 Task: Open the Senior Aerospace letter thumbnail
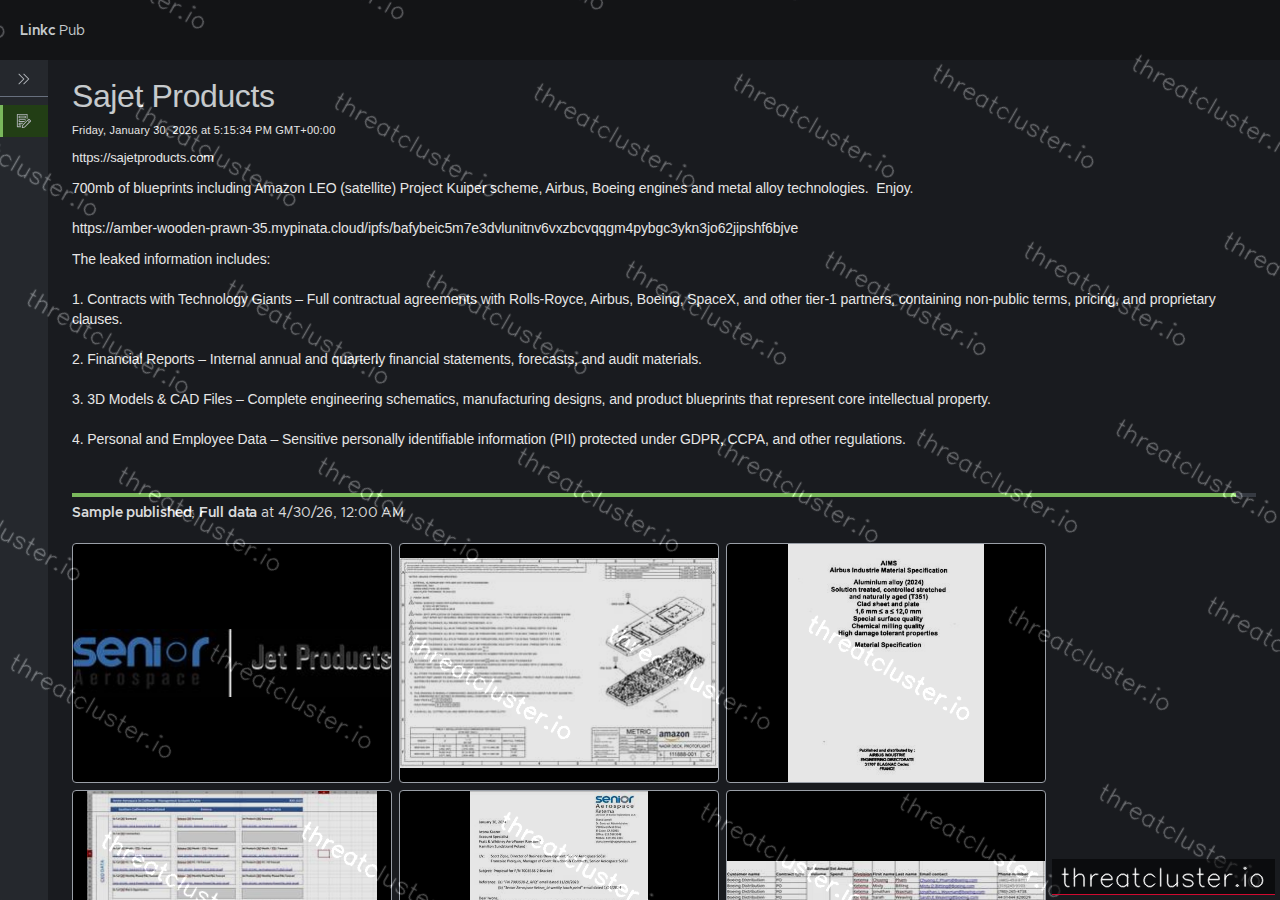559,845
